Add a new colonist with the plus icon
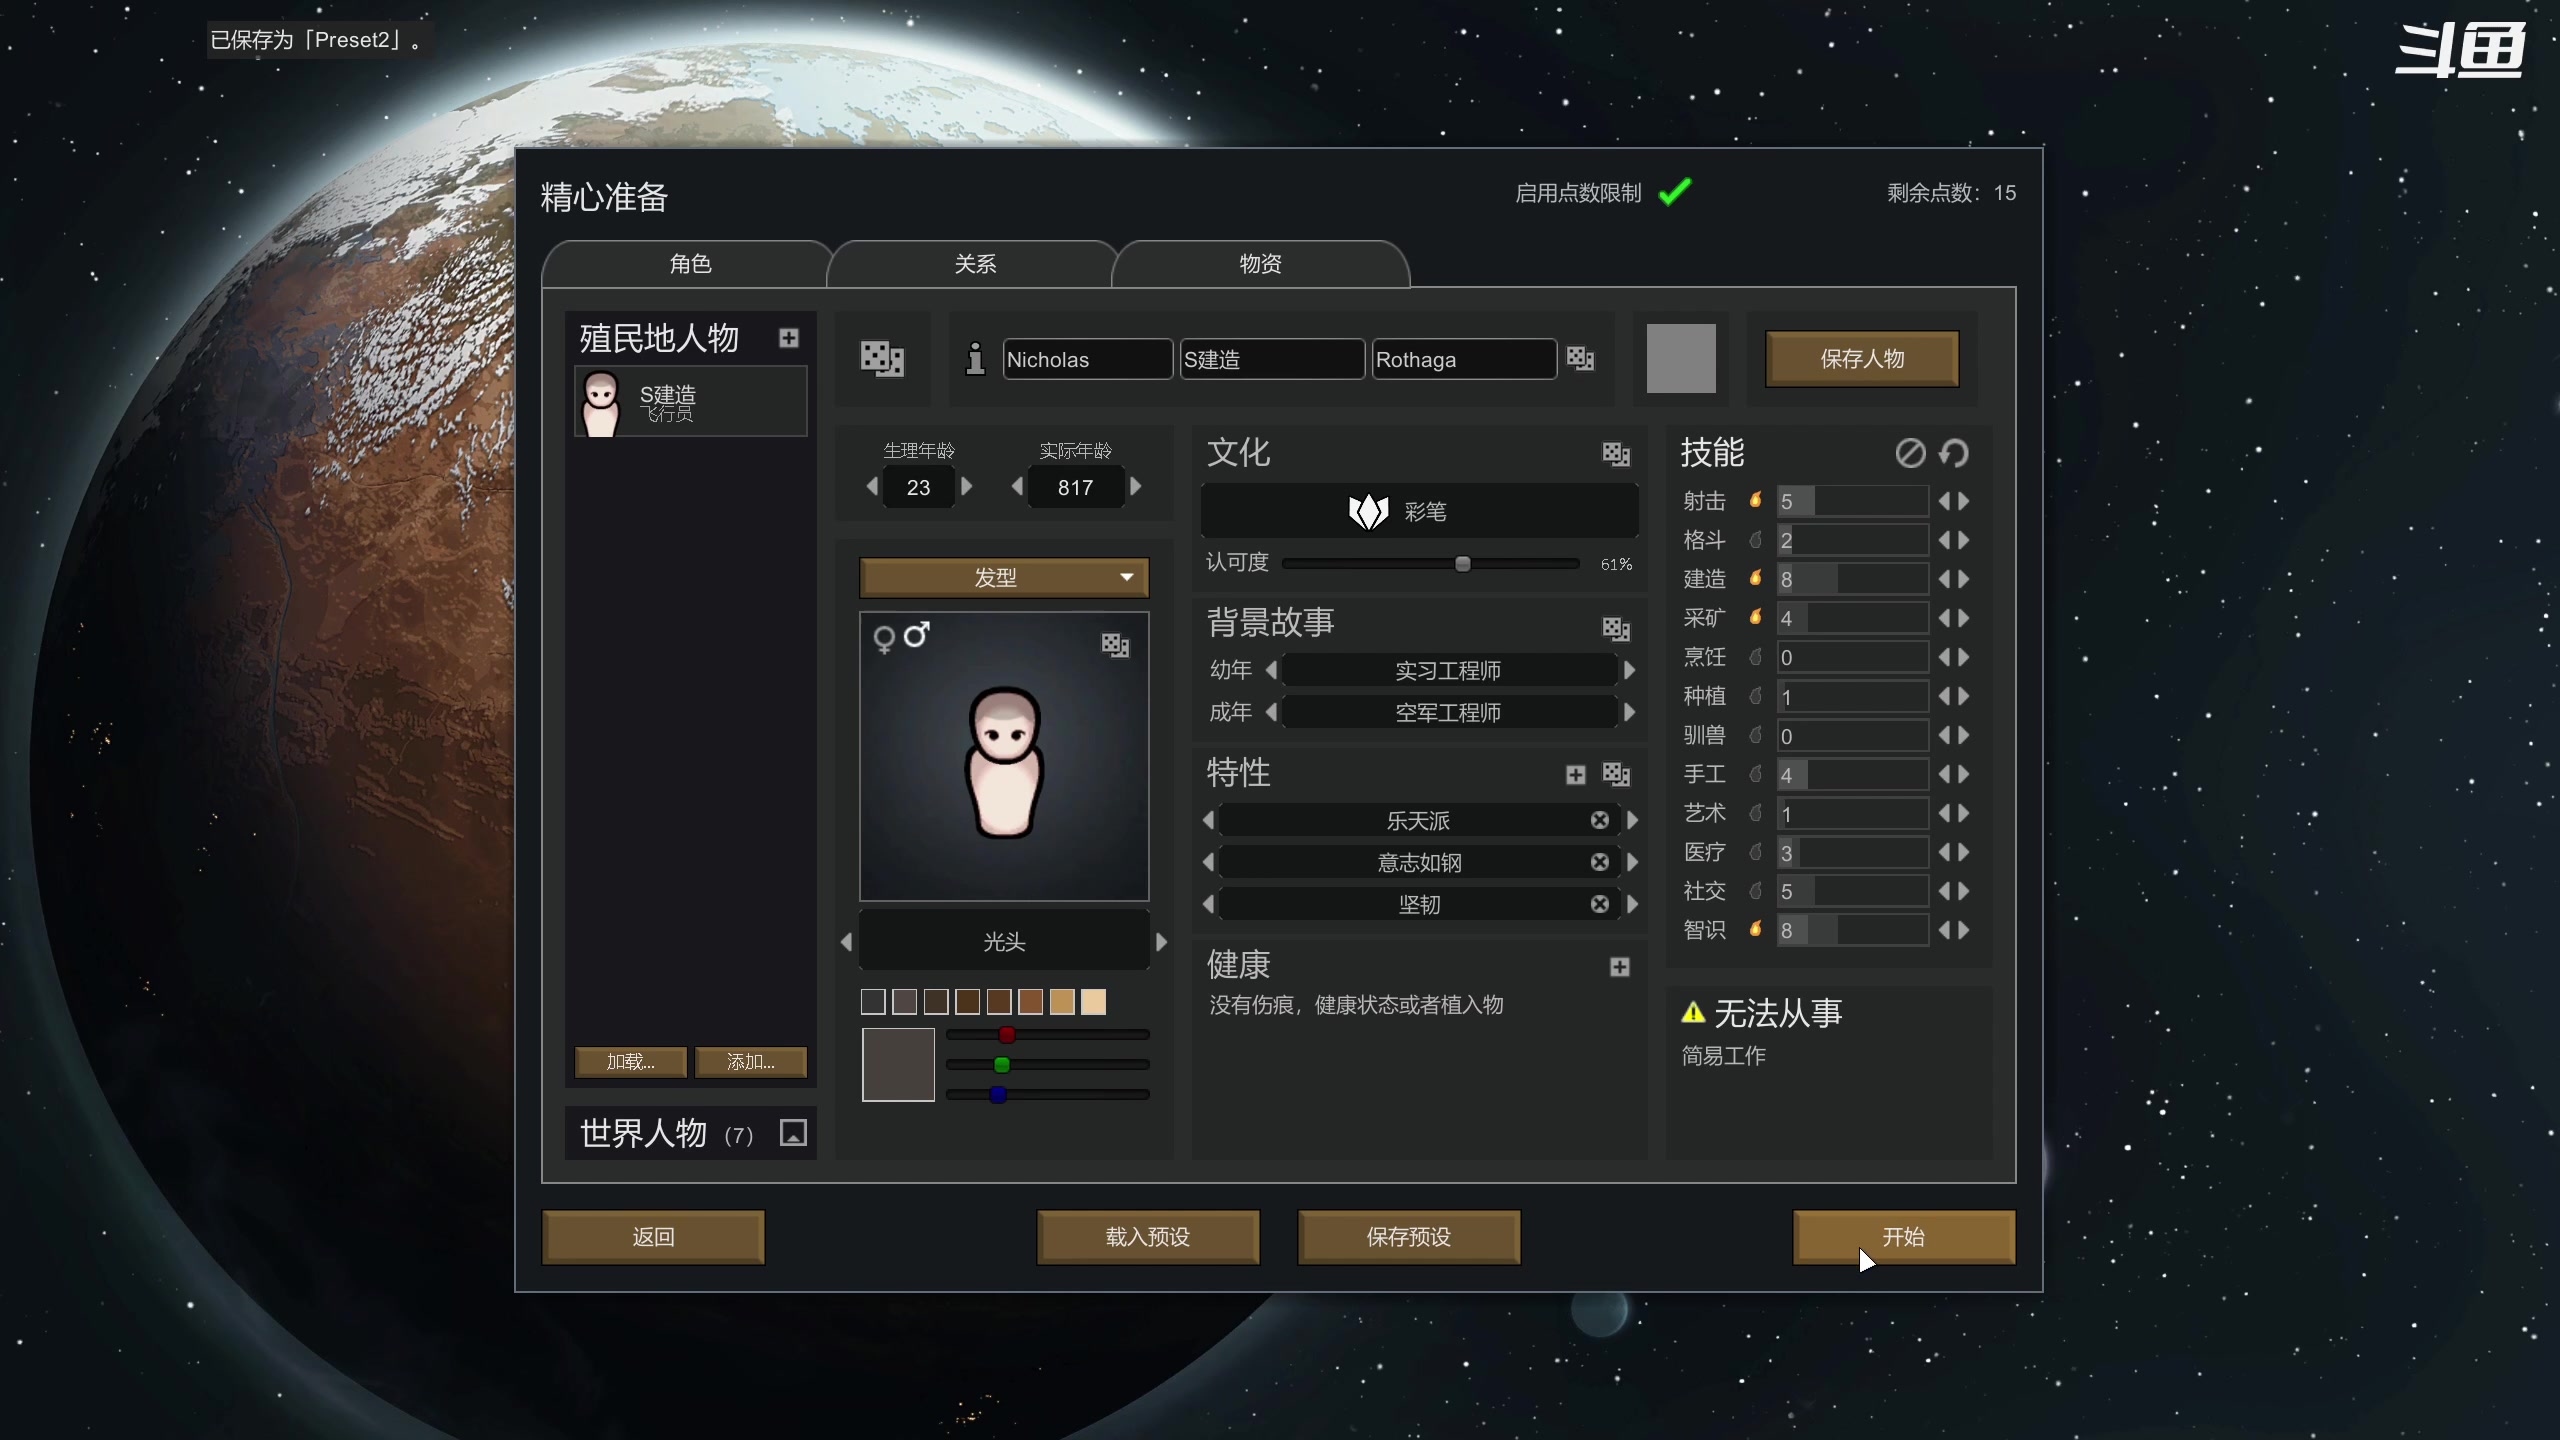2560x1440 pixels. [x=789, y=338]
